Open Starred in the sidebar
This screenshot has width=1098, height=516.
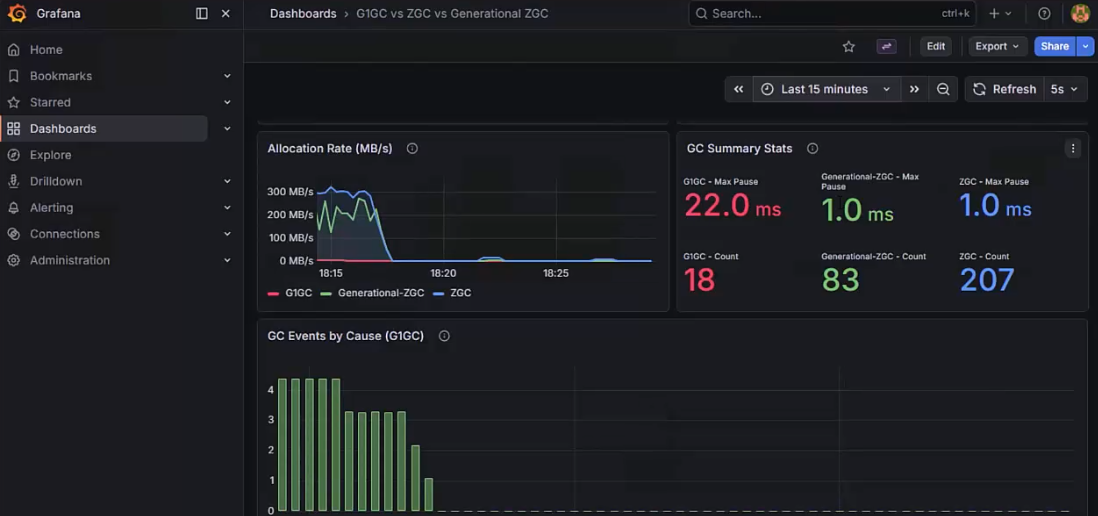tap(50, 102)
